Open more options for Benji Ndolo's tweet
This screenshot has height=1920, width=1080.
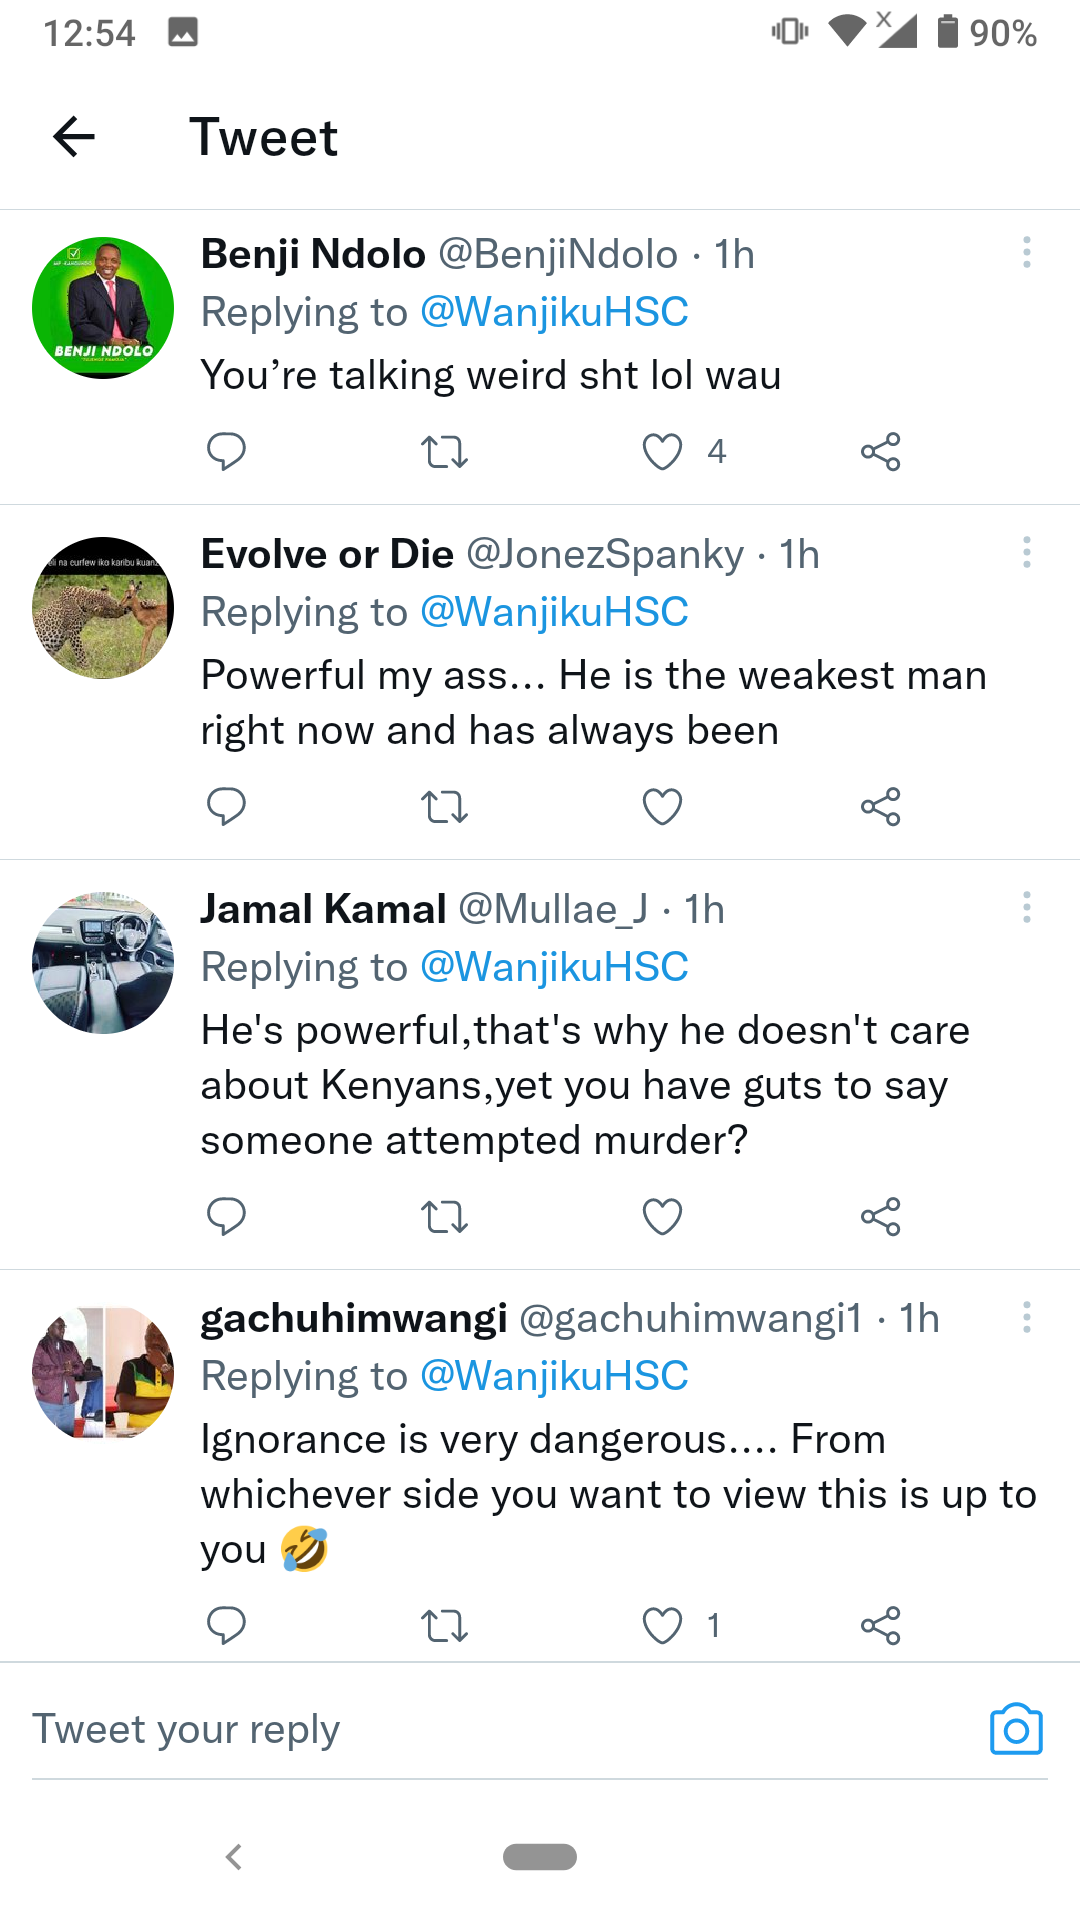(1026, 252)
